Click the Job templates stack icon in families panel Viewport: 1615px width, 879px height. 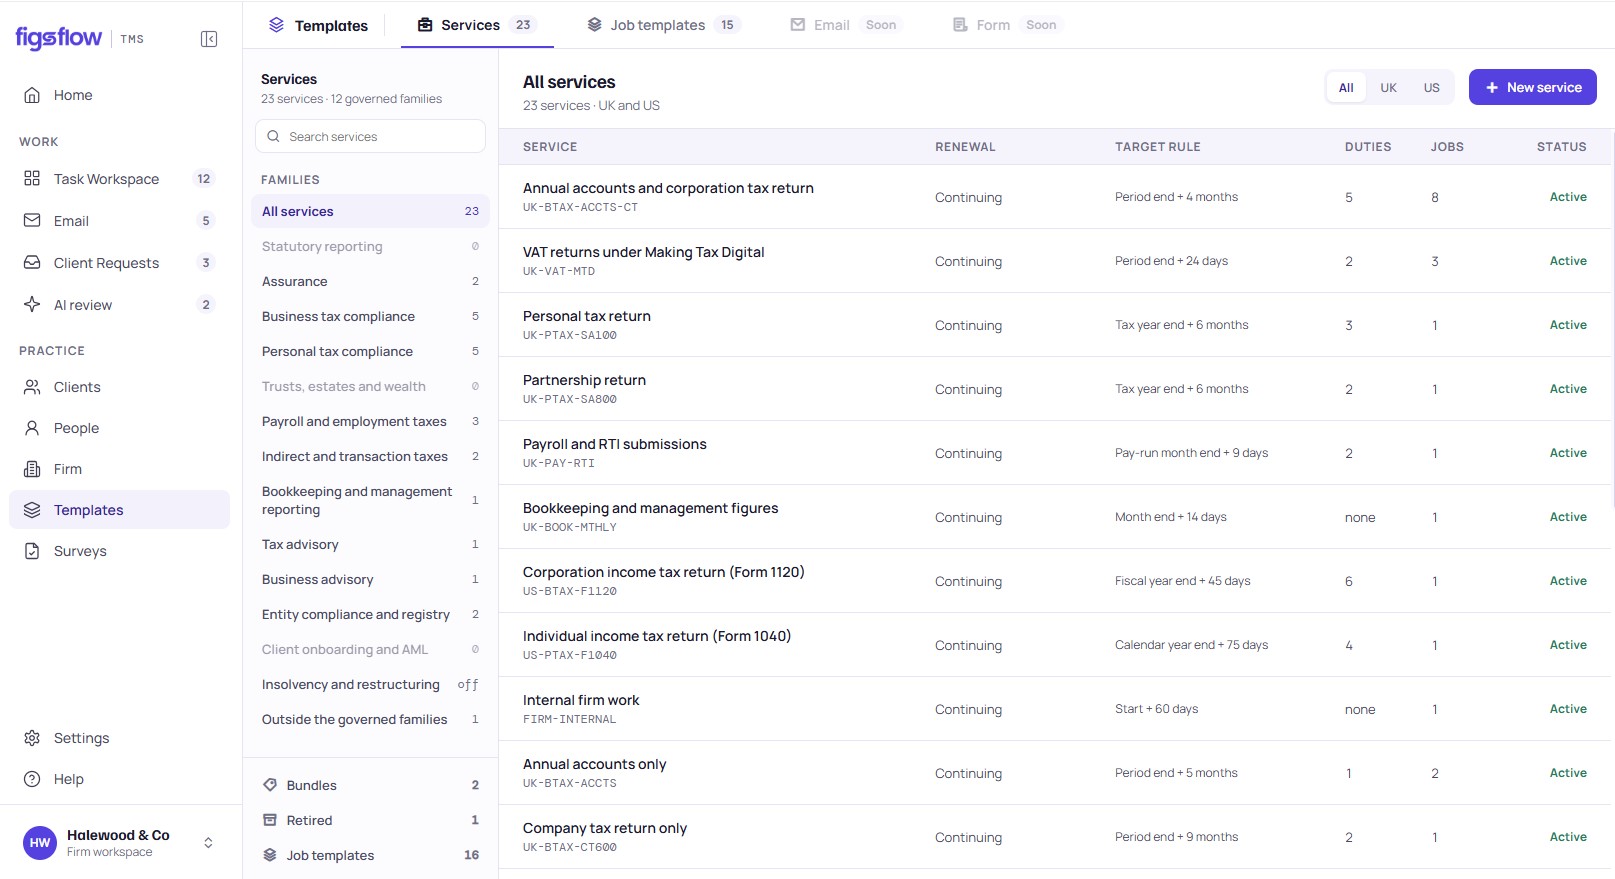(270, 855)
